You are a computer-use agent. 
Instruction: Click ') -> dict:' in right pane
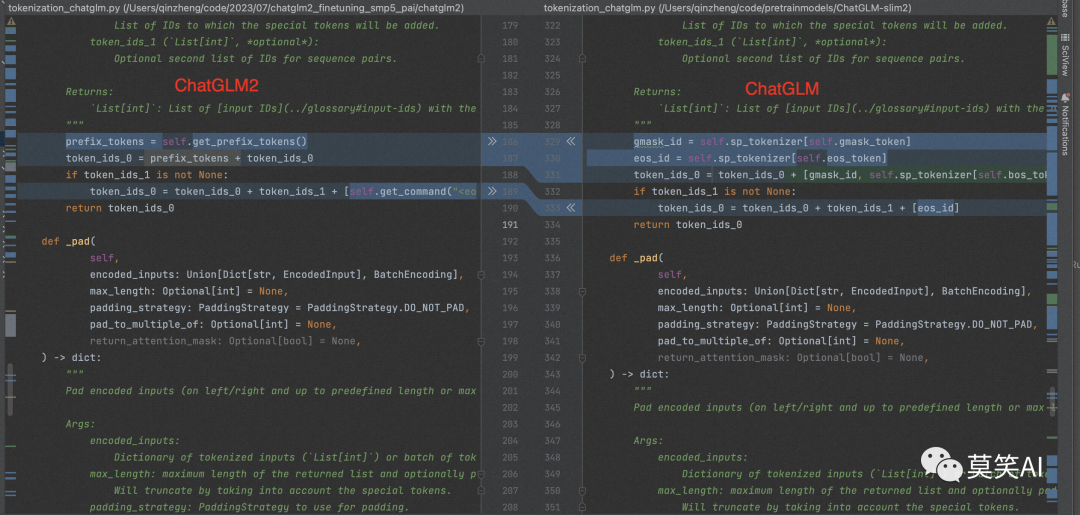[639, 374]
